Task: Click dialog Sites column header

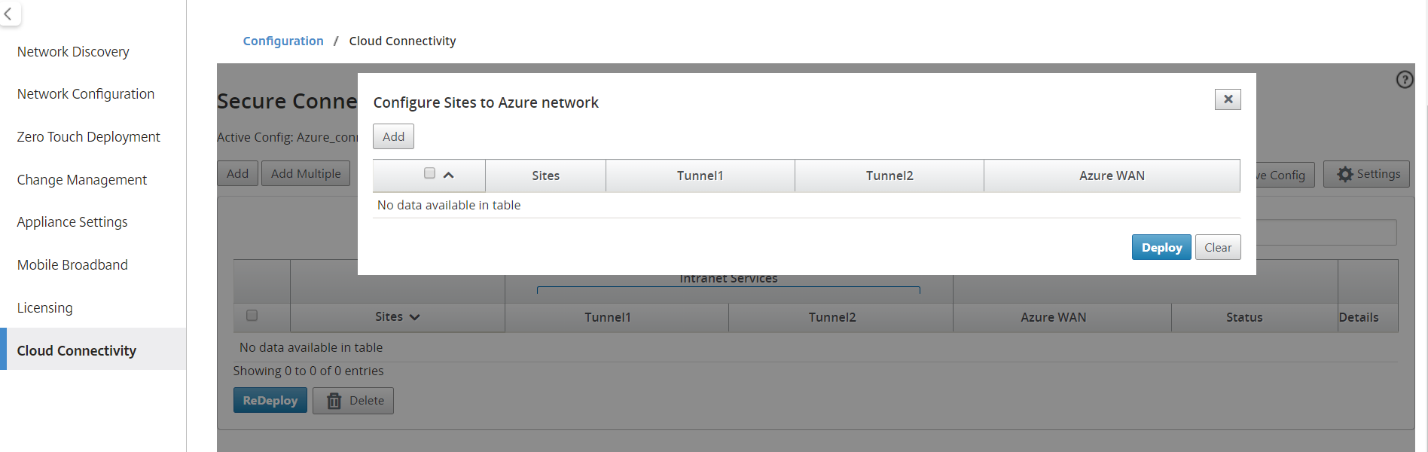Action: pos(546,175)
